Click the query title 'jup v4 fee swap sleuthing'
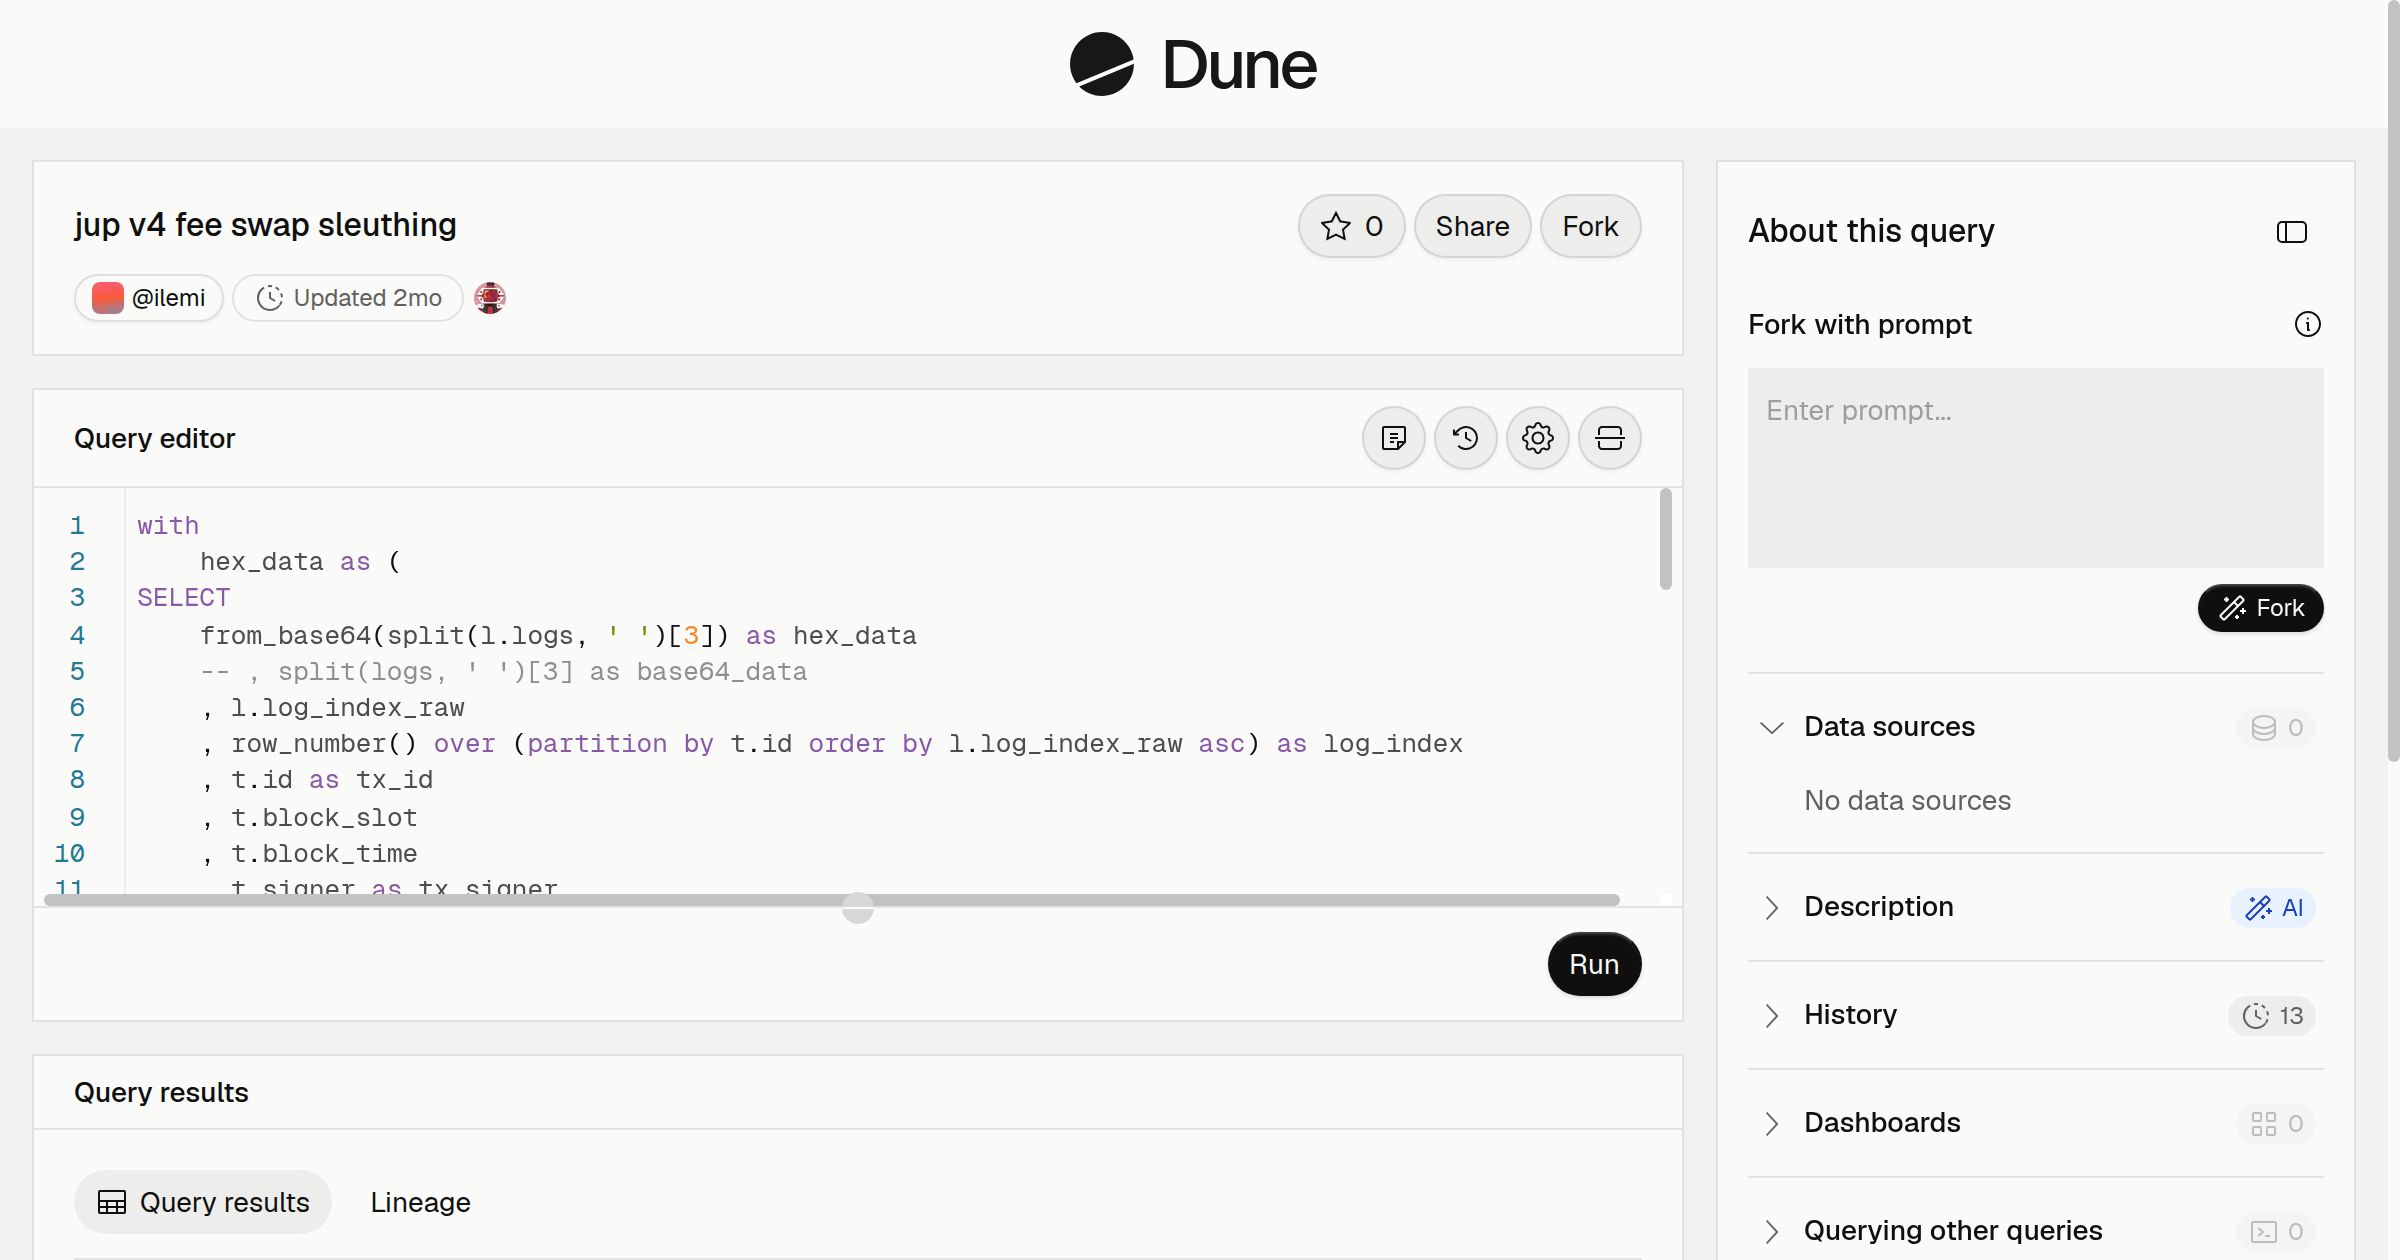The height and width of the screenshot is (1260, 2400). (265, 225)
